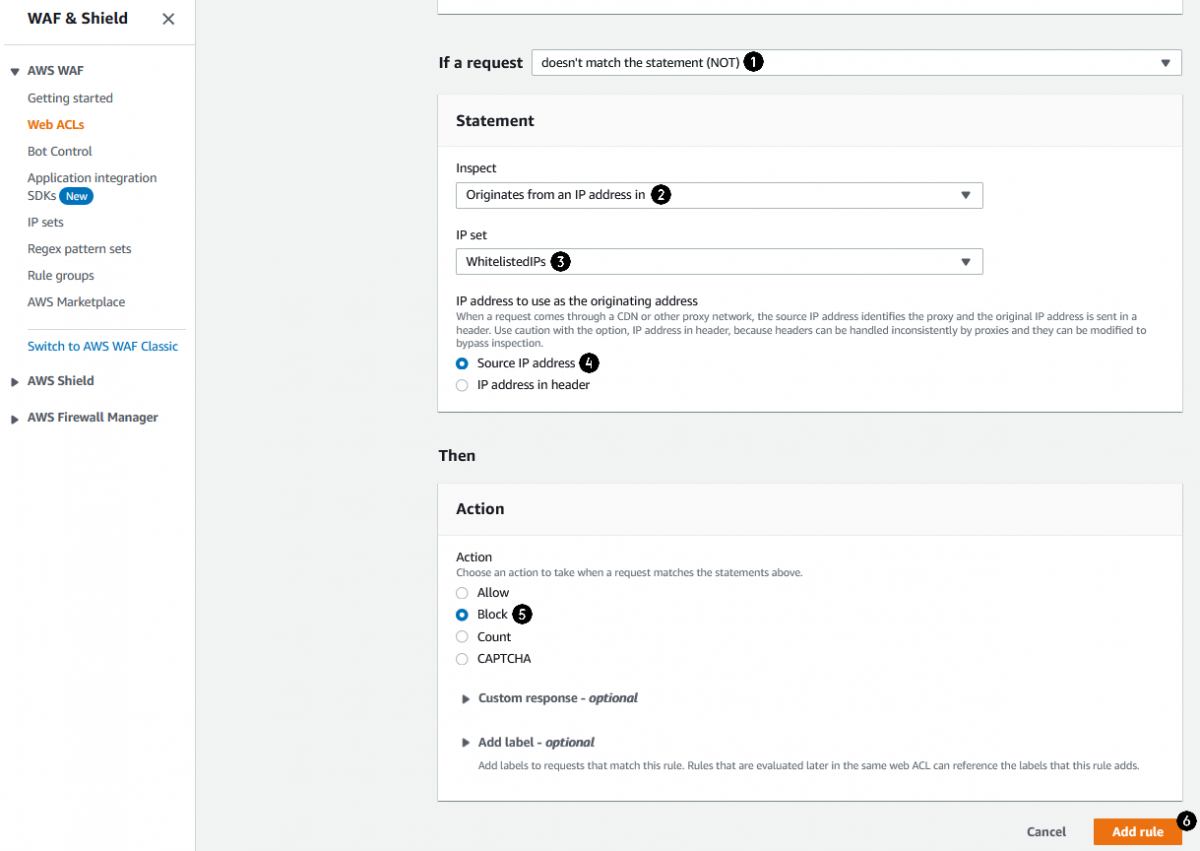The width and height of the screenshot is (1200, 851).
Task: Open the IP set dropdown
Action: 719,262
